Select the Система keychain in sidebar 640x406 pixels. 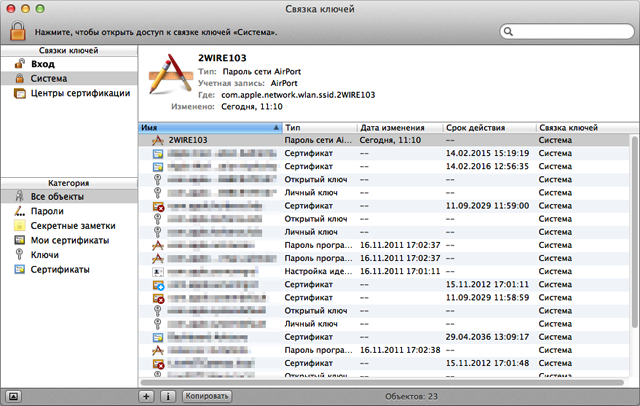coord(50,78)
